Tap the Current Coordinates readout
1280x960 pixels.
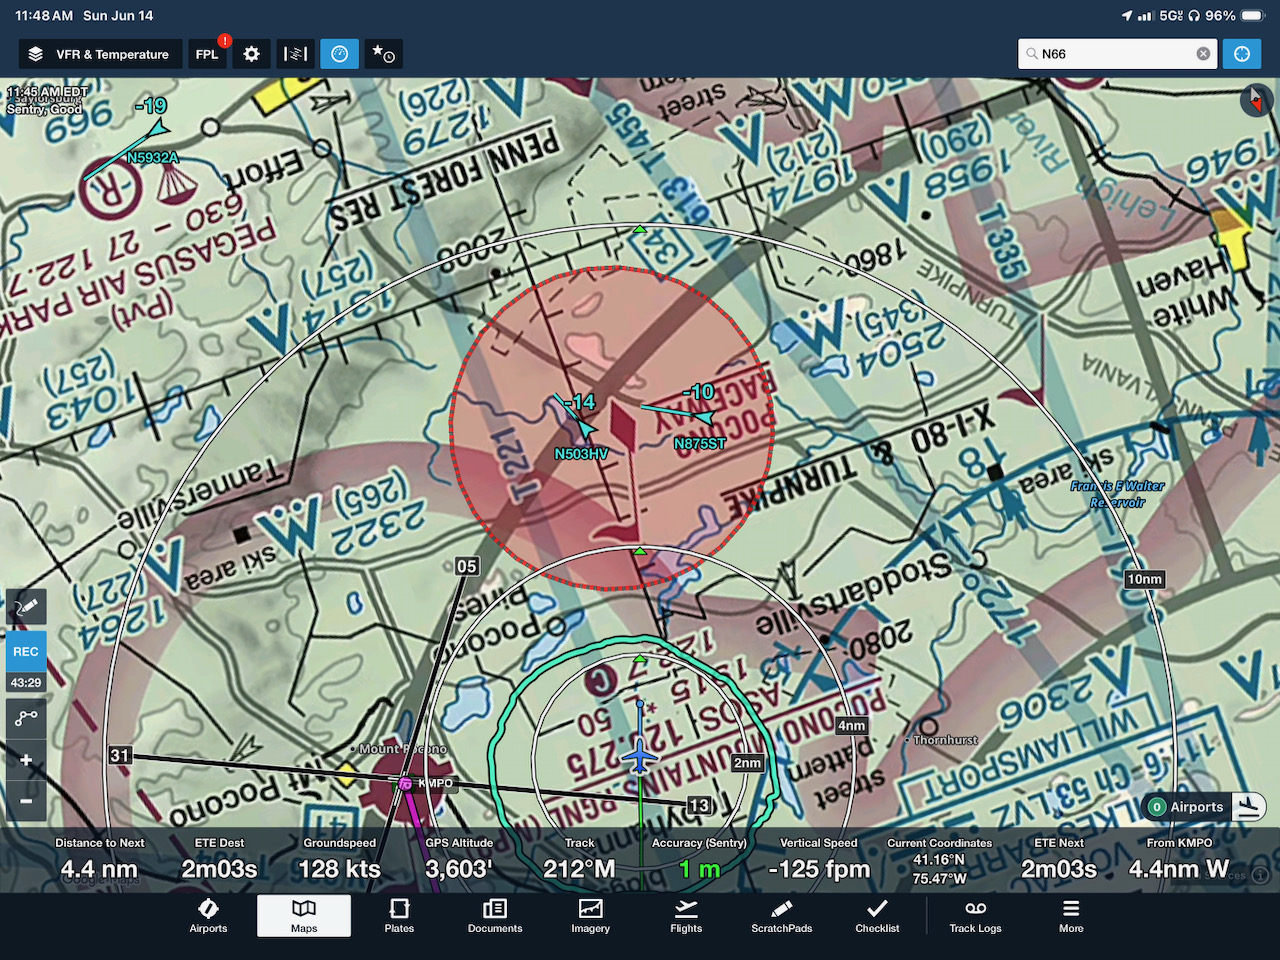(x=939, y=862)
